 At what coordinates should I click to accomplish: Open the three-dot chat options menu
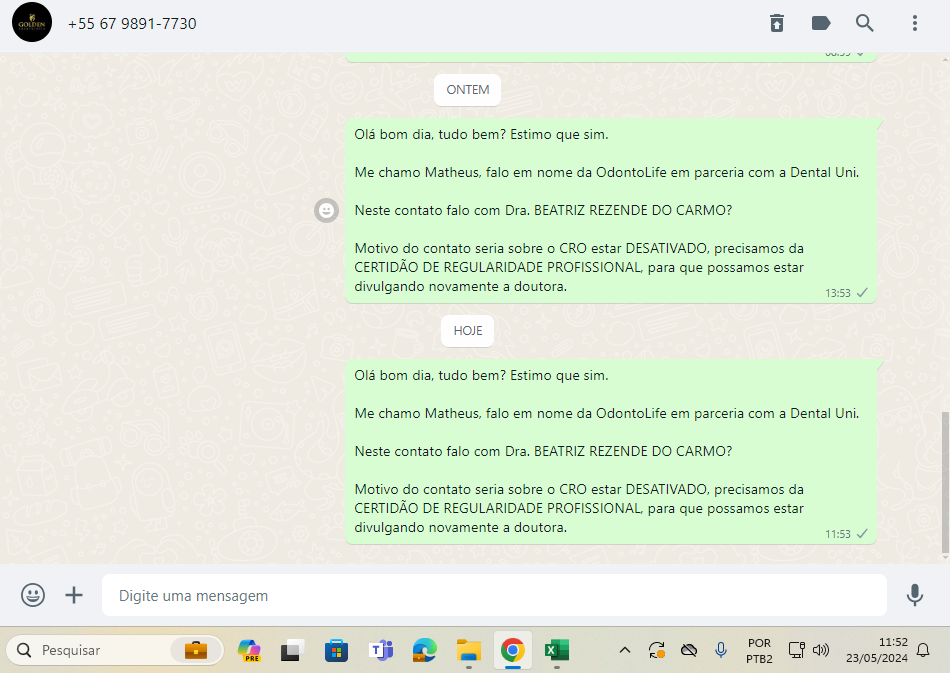pyautogui.click(x=915, y=23)
